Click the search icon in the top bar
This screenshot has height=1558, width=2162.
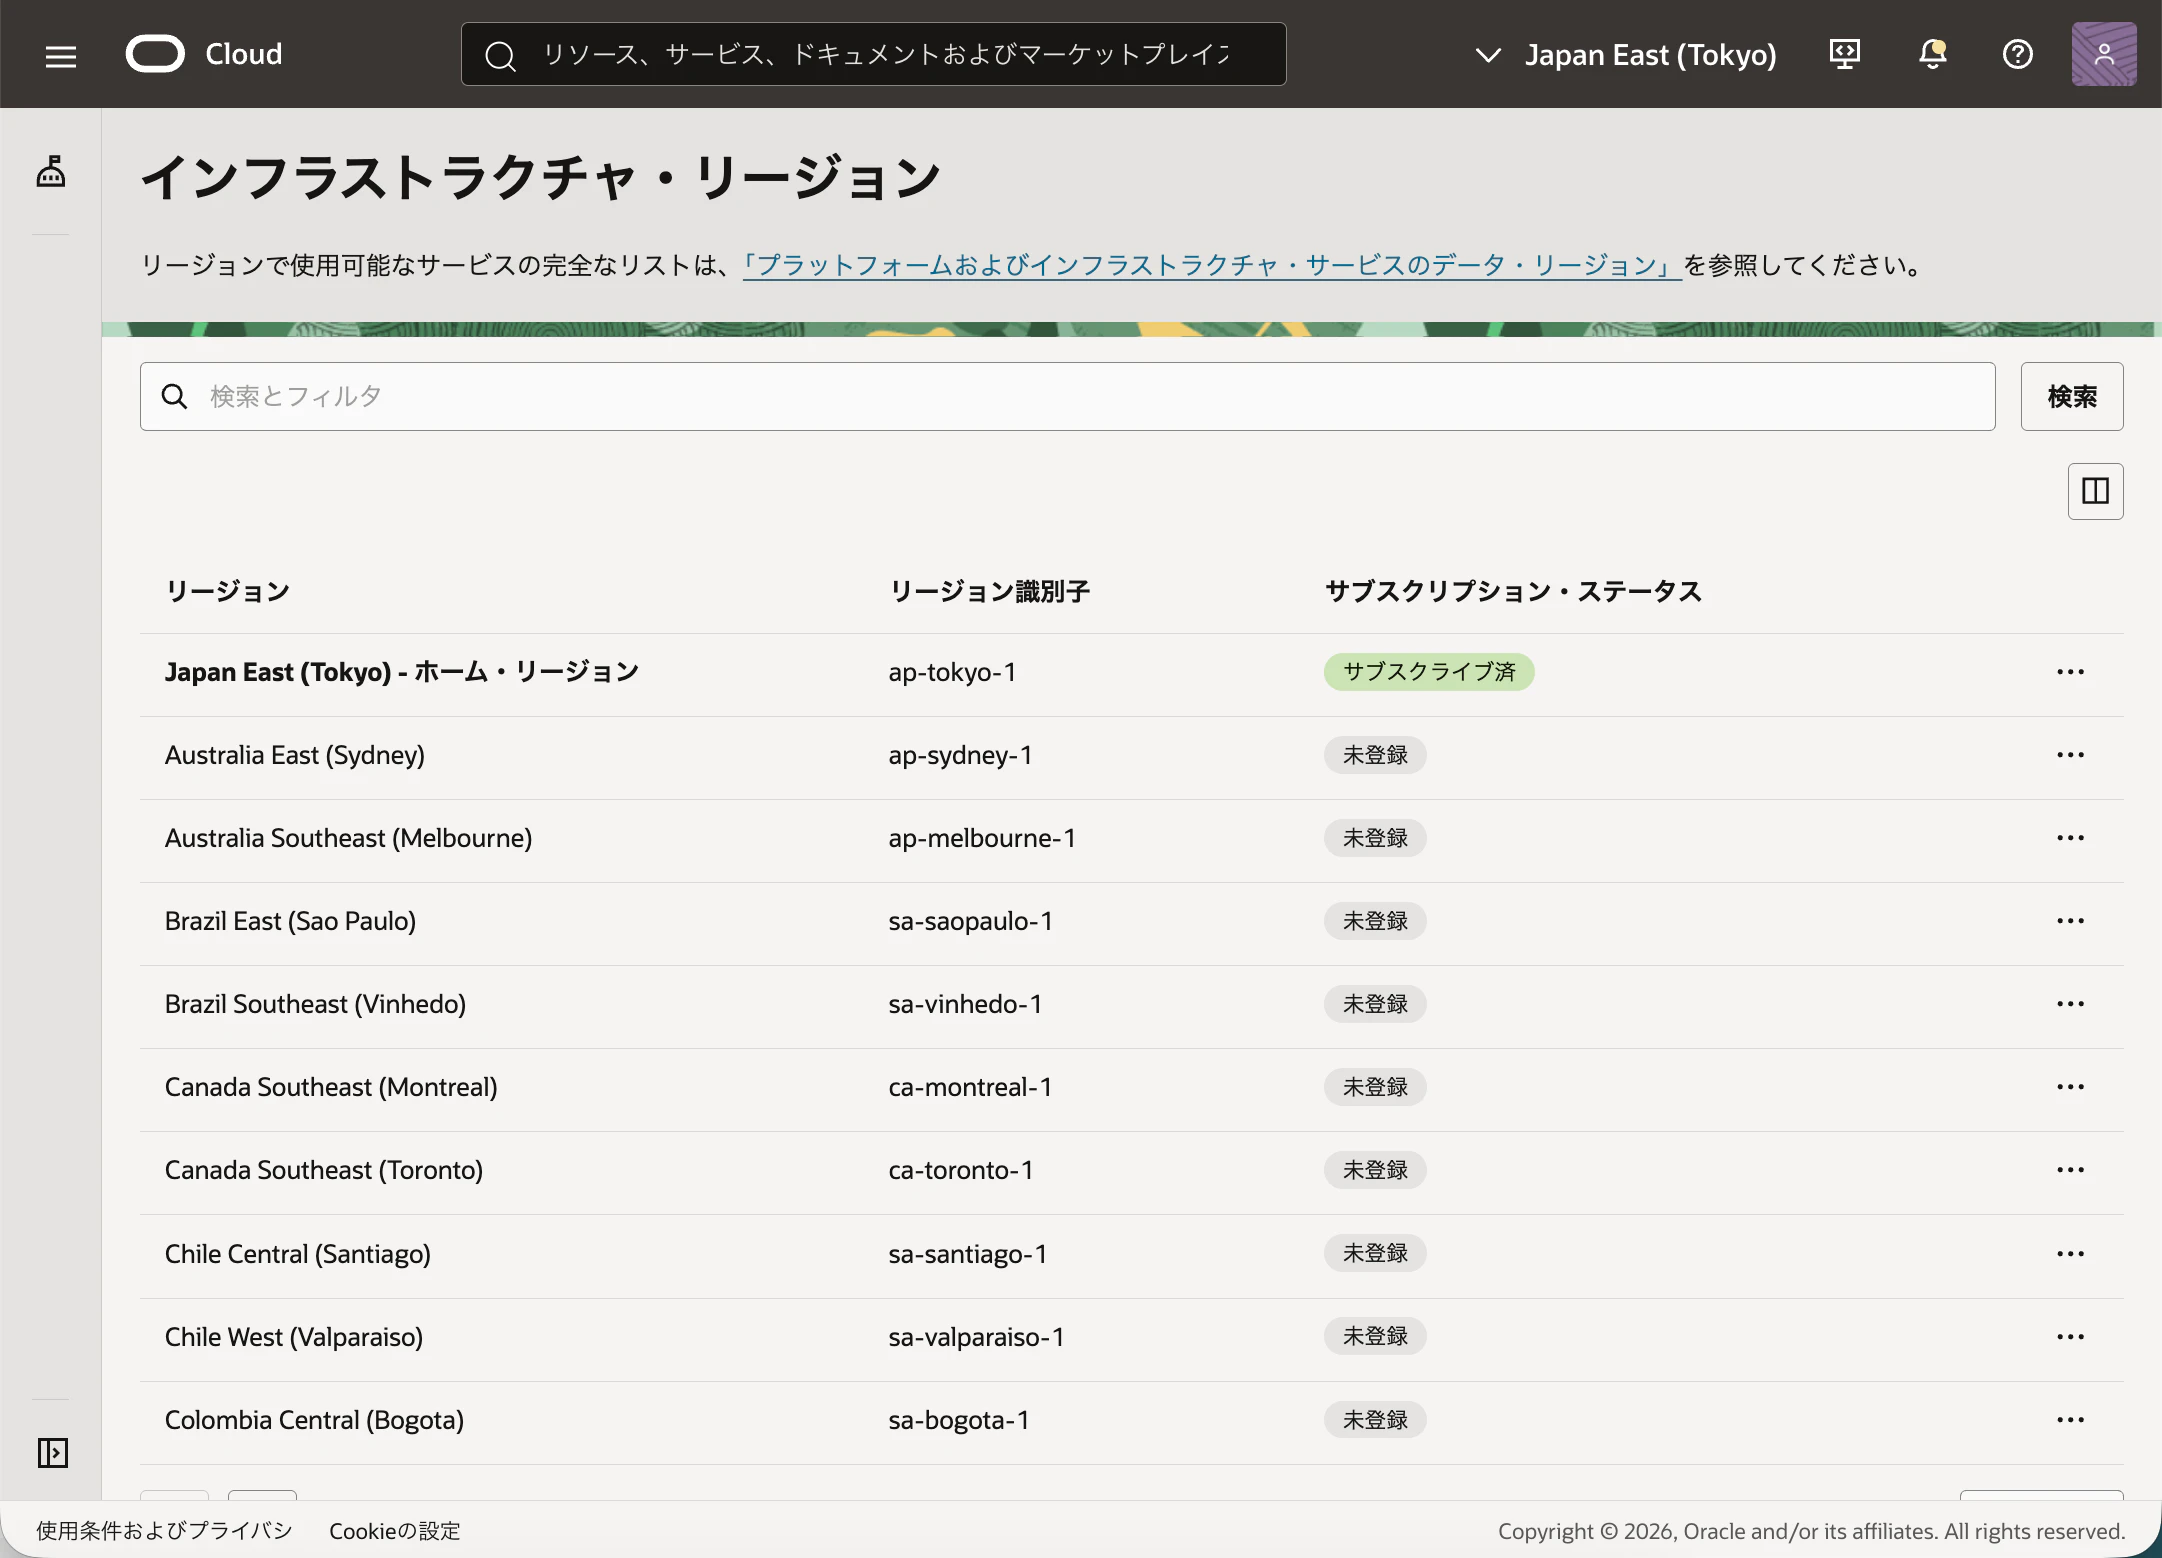[500, 56]
